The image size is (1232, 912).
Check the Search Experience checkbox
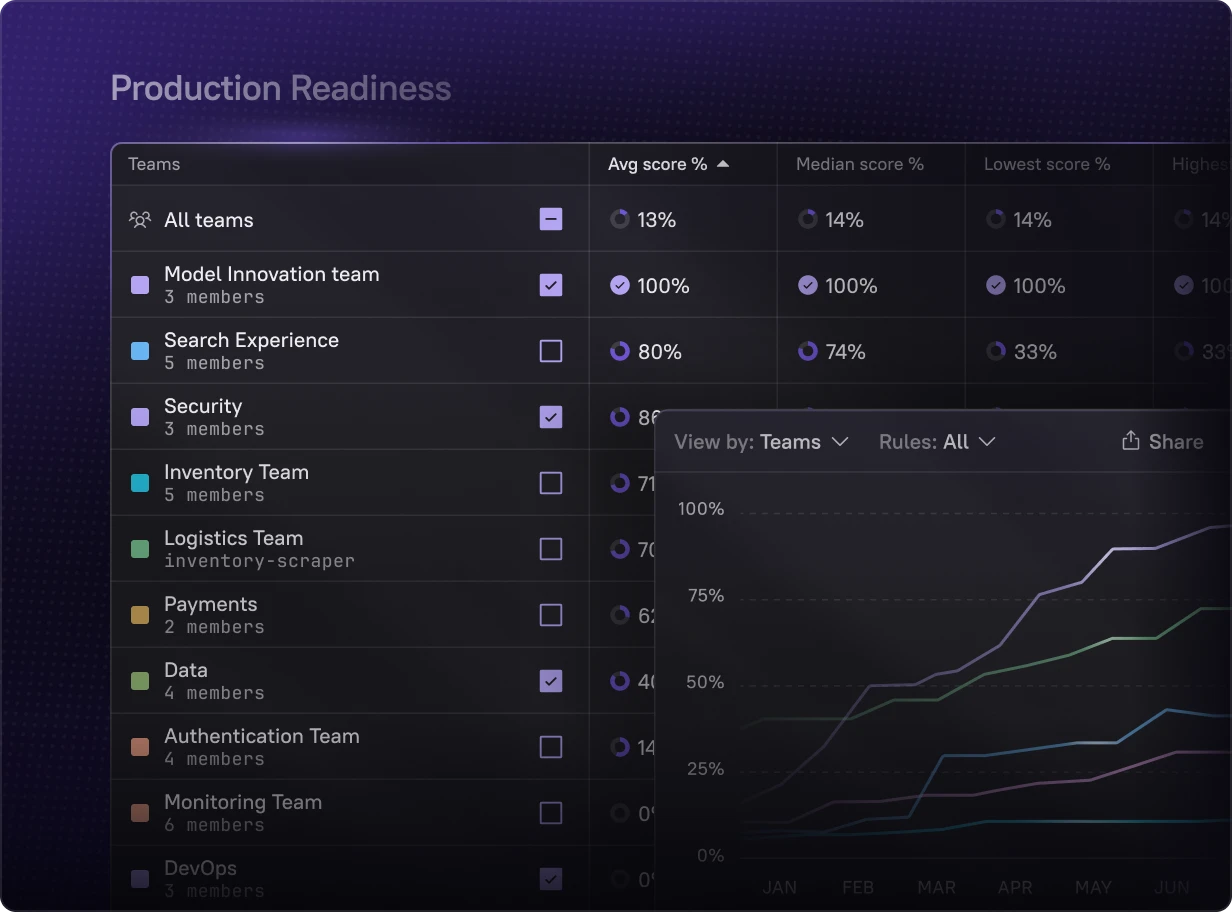(551, 352)
